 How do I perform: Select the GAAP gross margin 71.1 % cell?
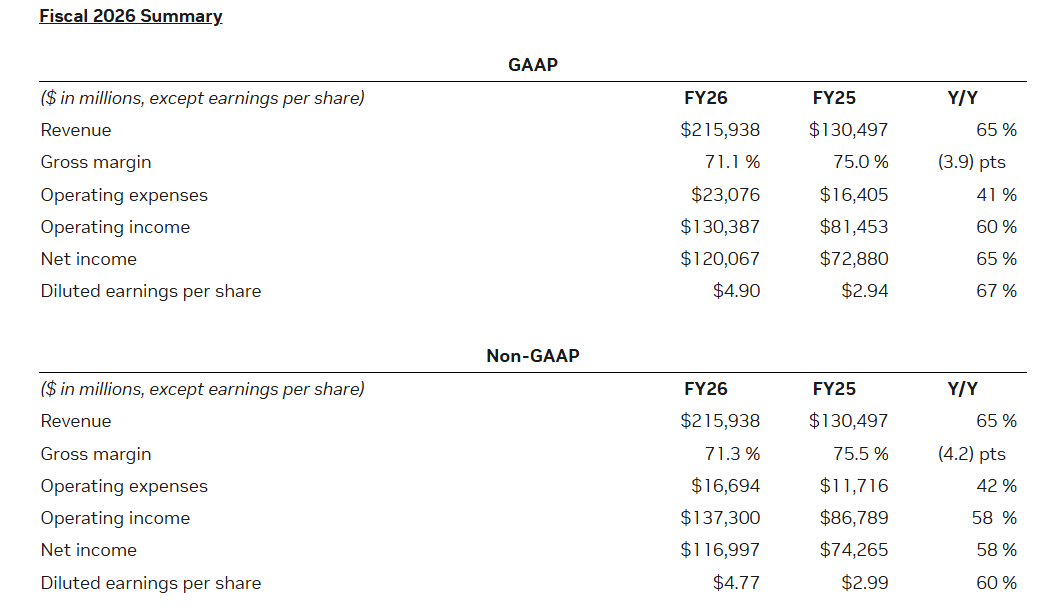point(732,162)
